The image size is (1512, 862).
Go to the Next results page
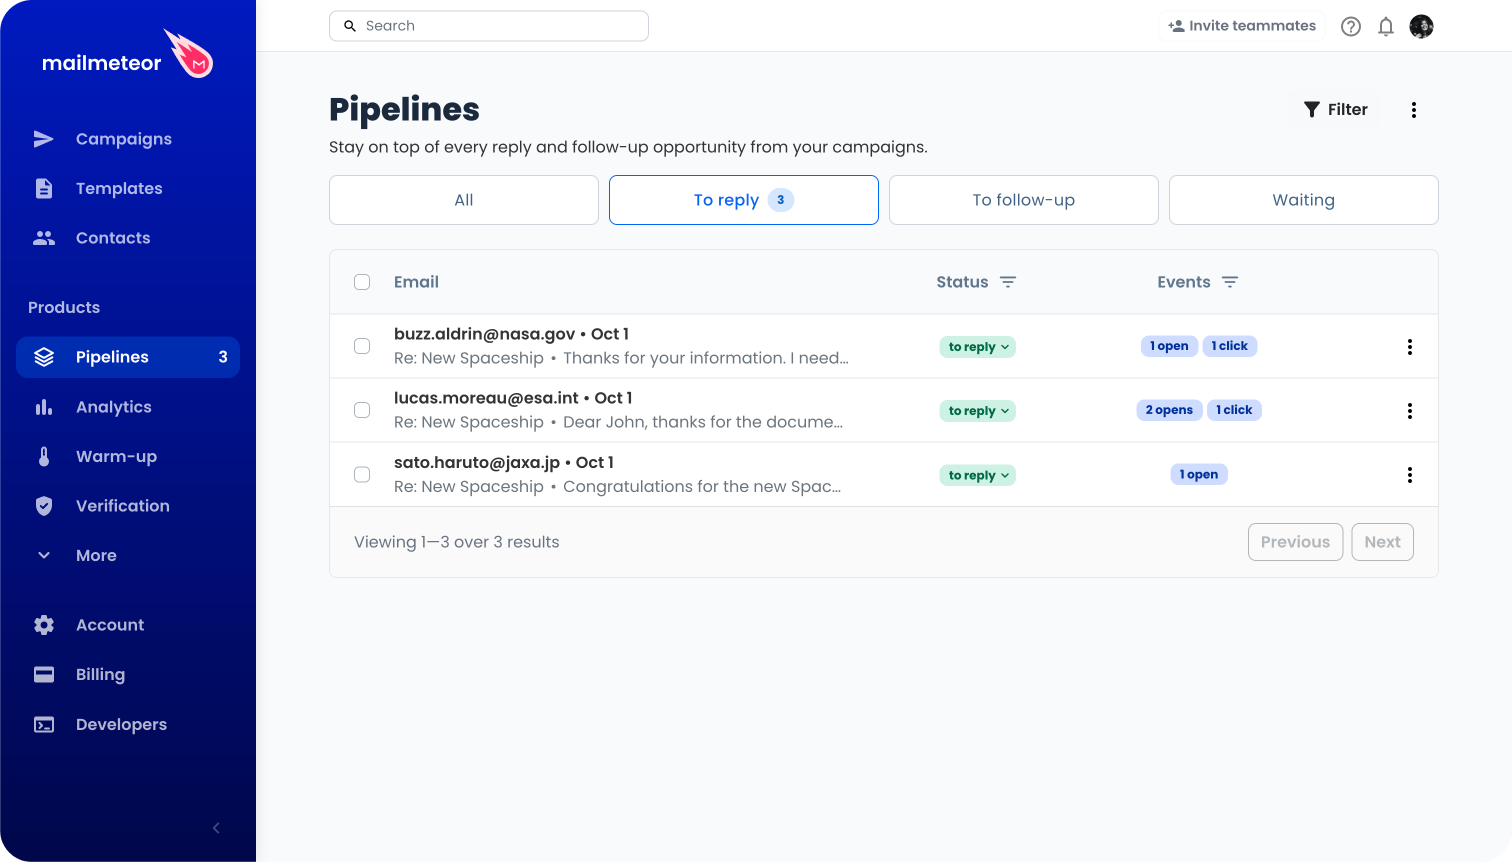1383,542
